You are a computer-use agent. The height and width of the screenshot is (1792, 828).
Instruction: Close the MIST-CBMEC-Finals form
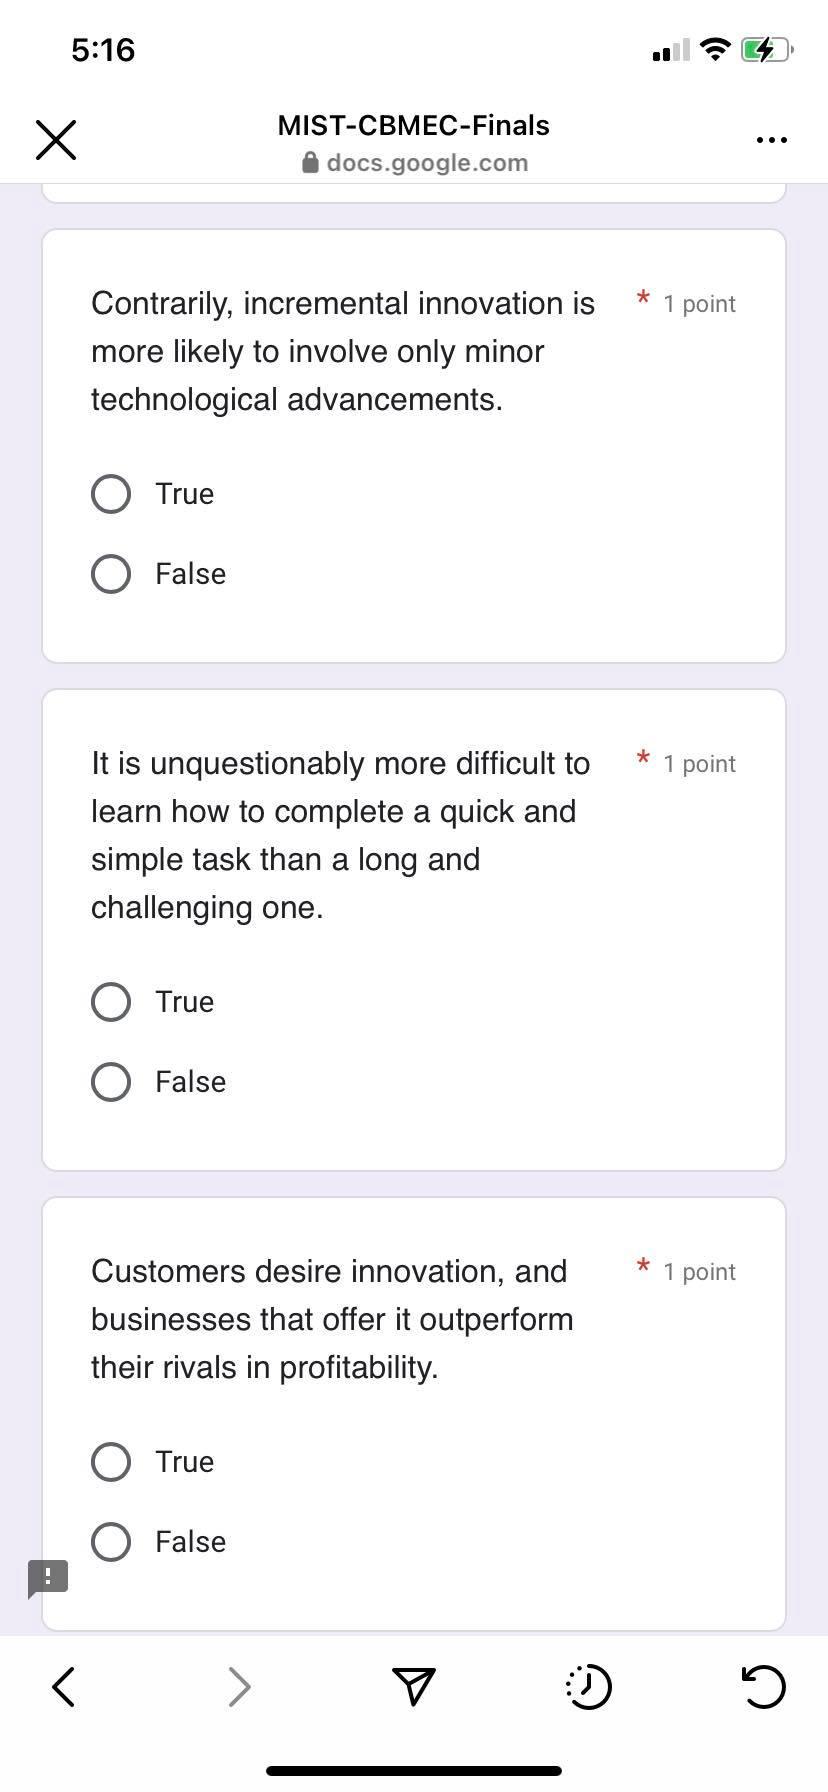click(x=55, y=139)
